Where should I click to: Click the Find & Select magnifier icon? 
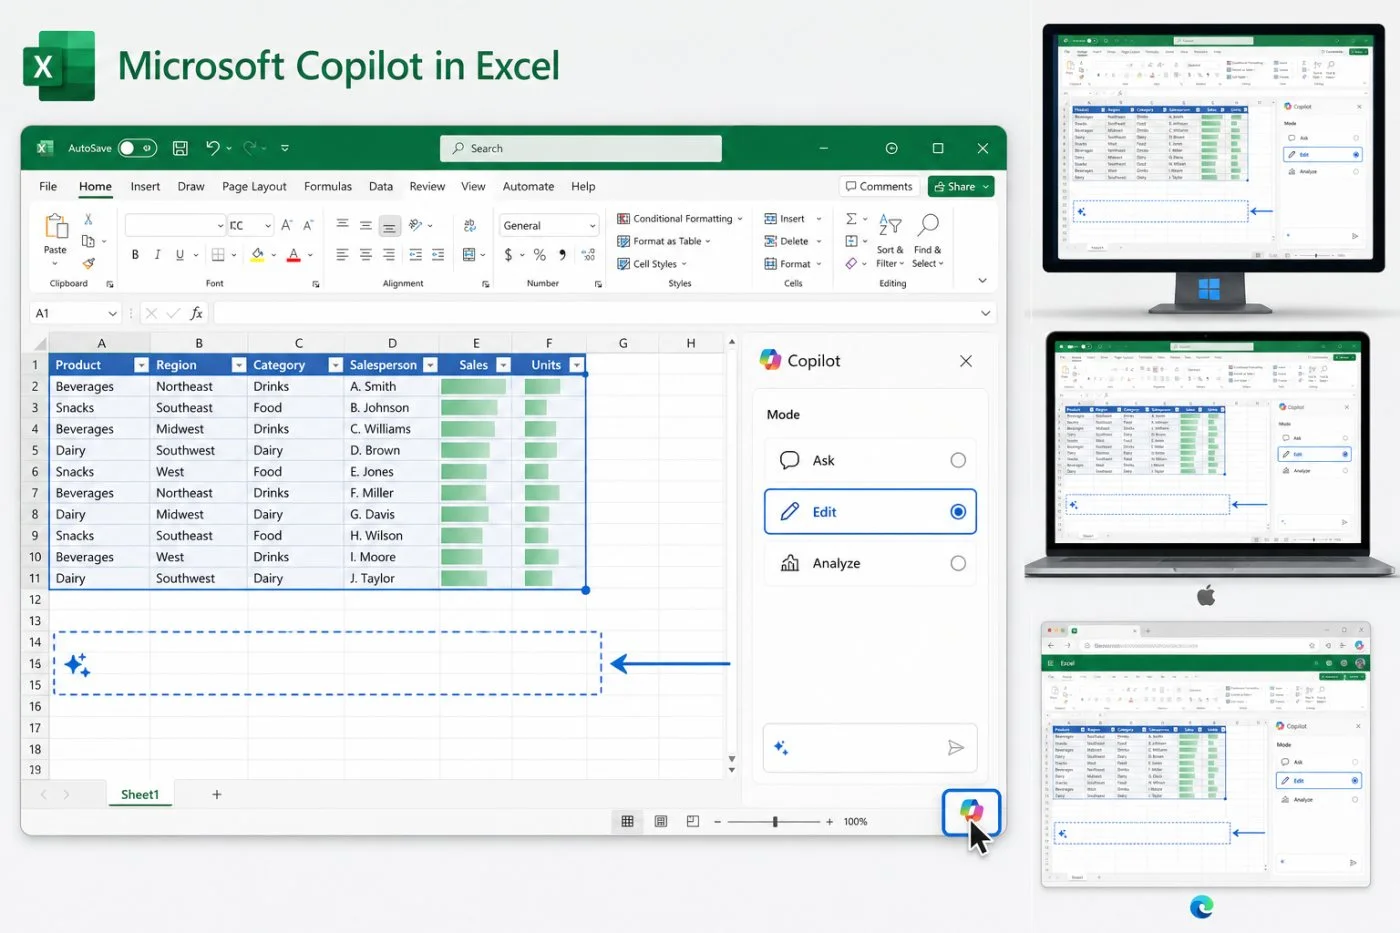pyautogui.click(x=928, y=226)
